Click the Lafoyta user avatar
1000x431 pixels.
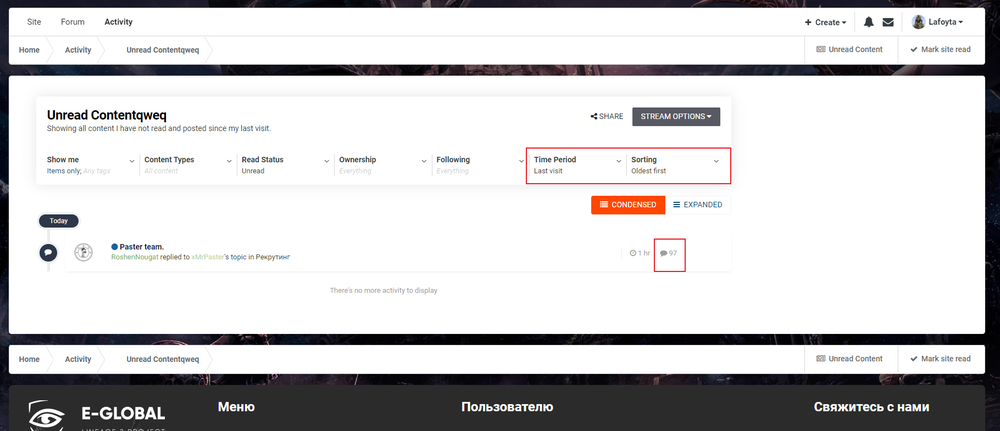click(918, 22)
